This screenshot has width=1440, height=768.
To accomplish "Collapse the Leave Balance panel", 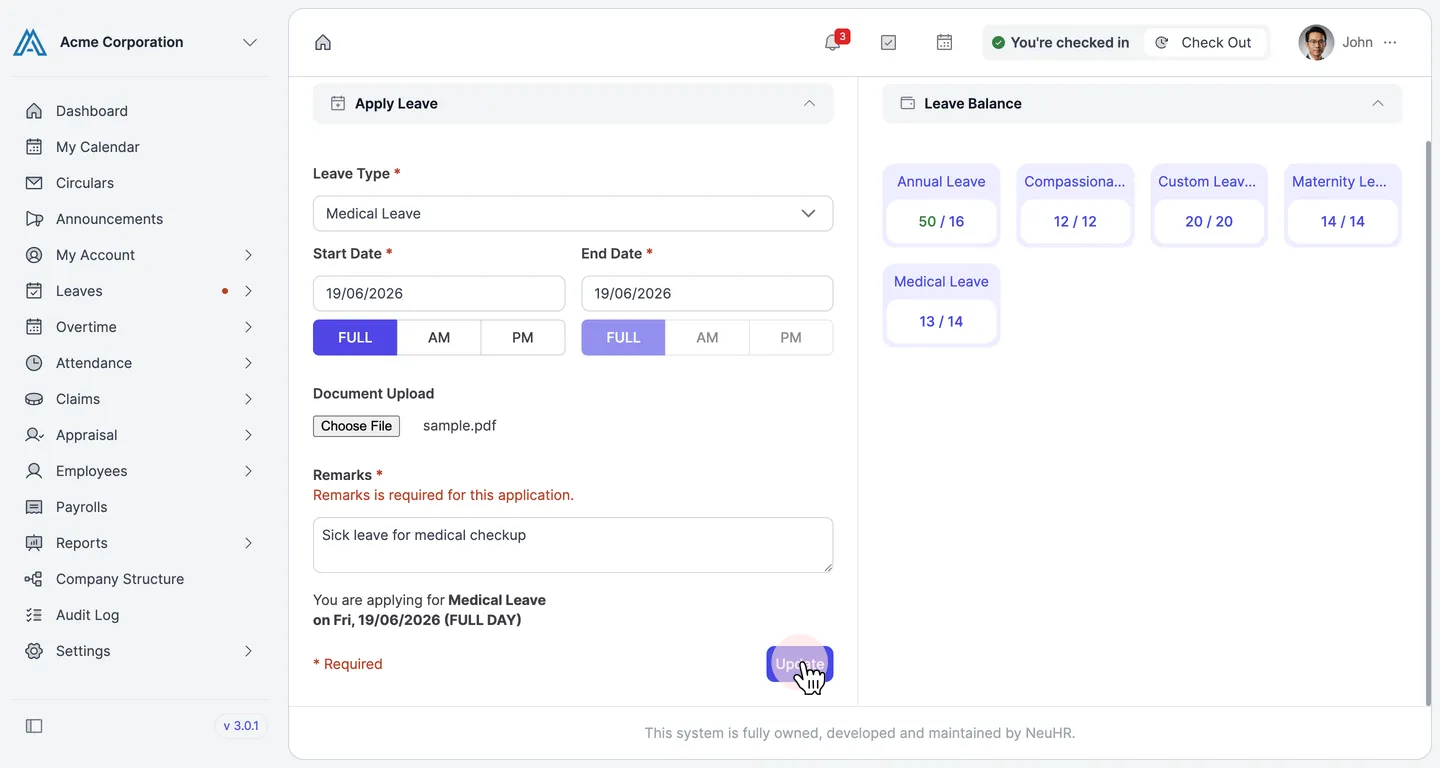I will (1378, 103).
